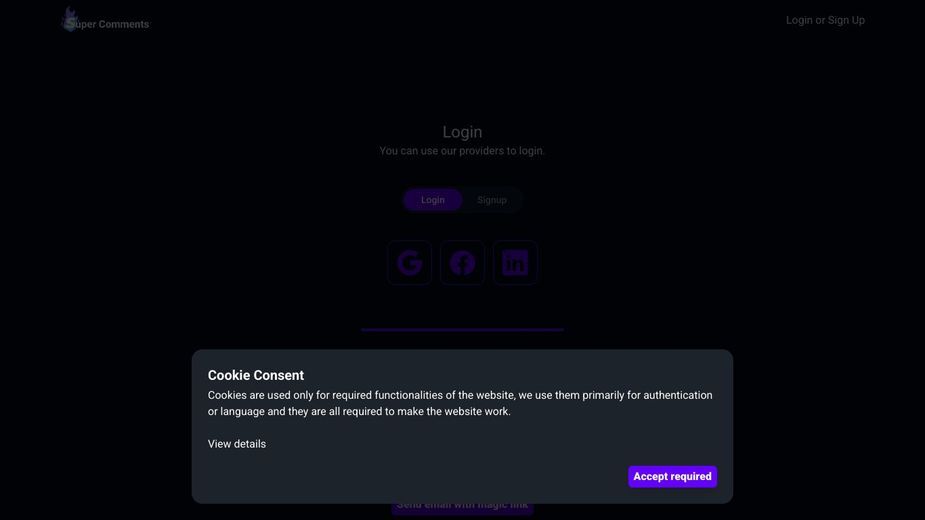925x520 pixels.
Task: Click the Cookie Consent heading
Action: [255, 375]
